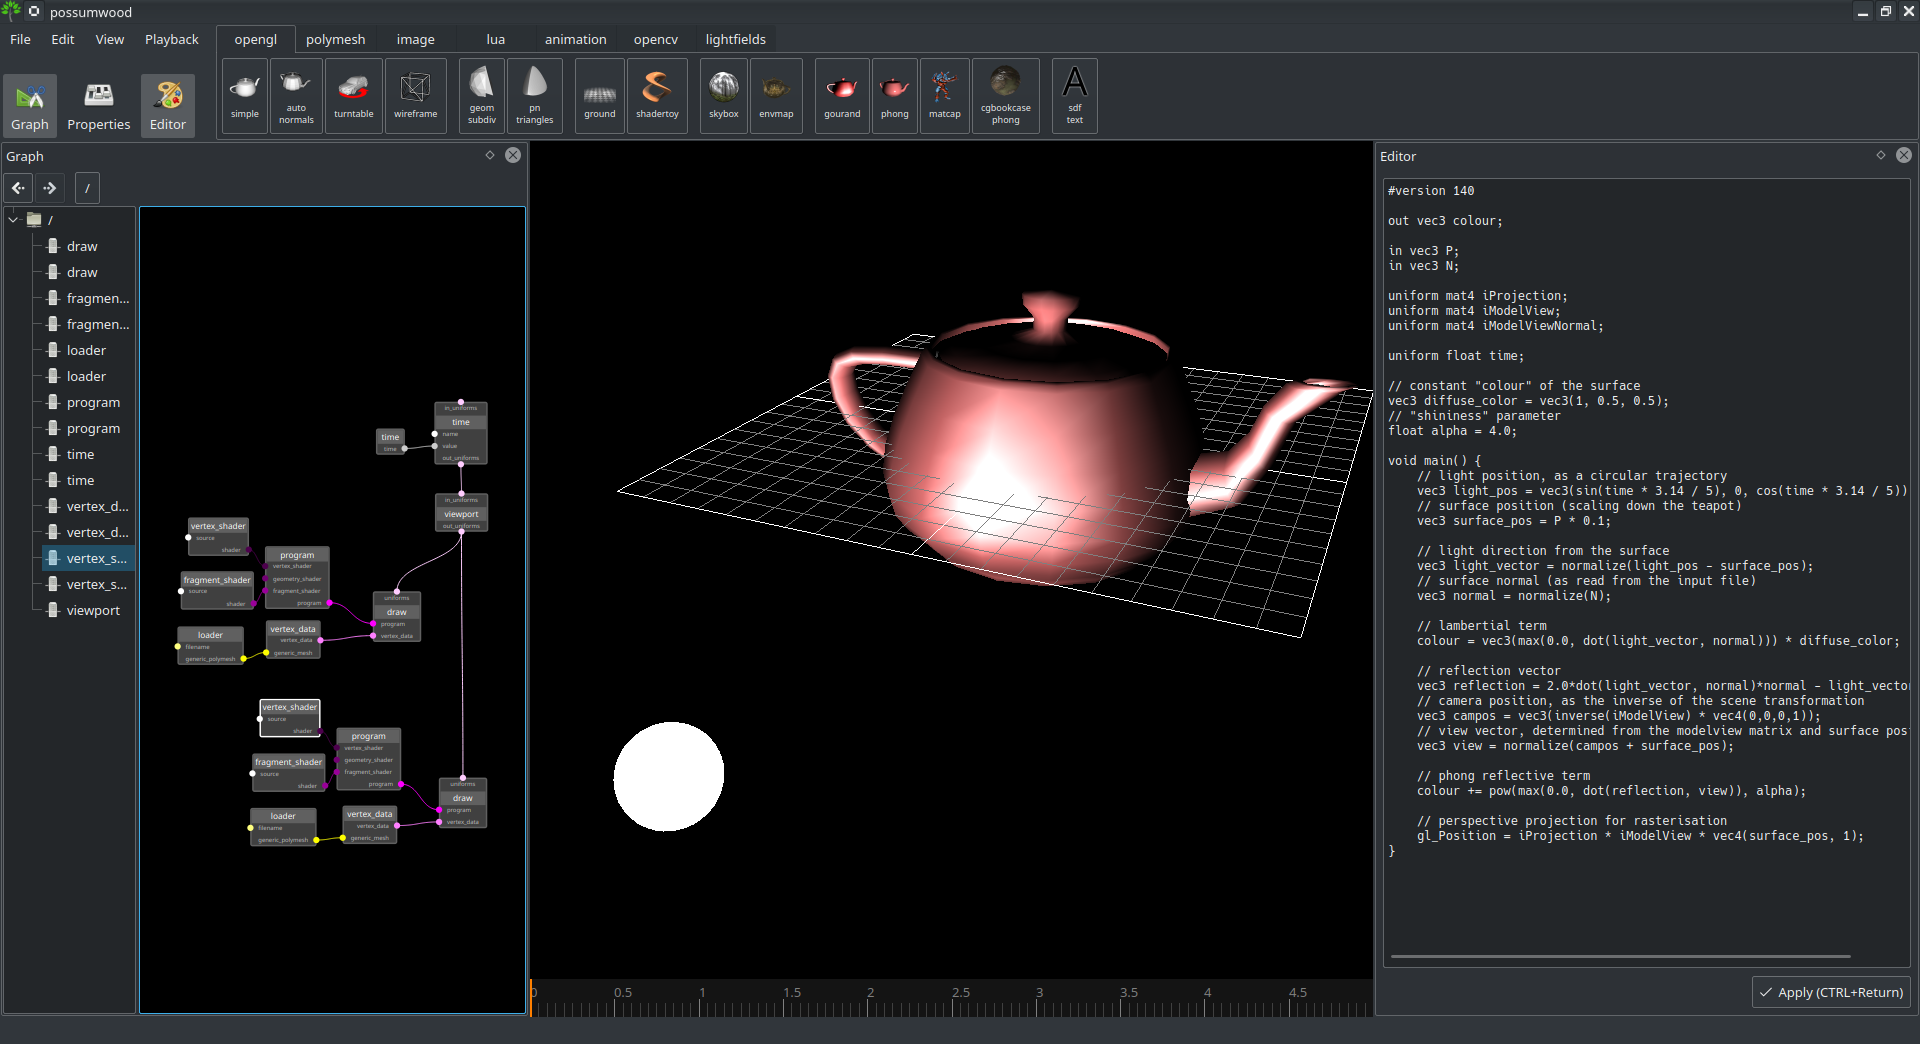Open the Playback menu
This screenshot has height=1044, width=1920.
[171, 40]
